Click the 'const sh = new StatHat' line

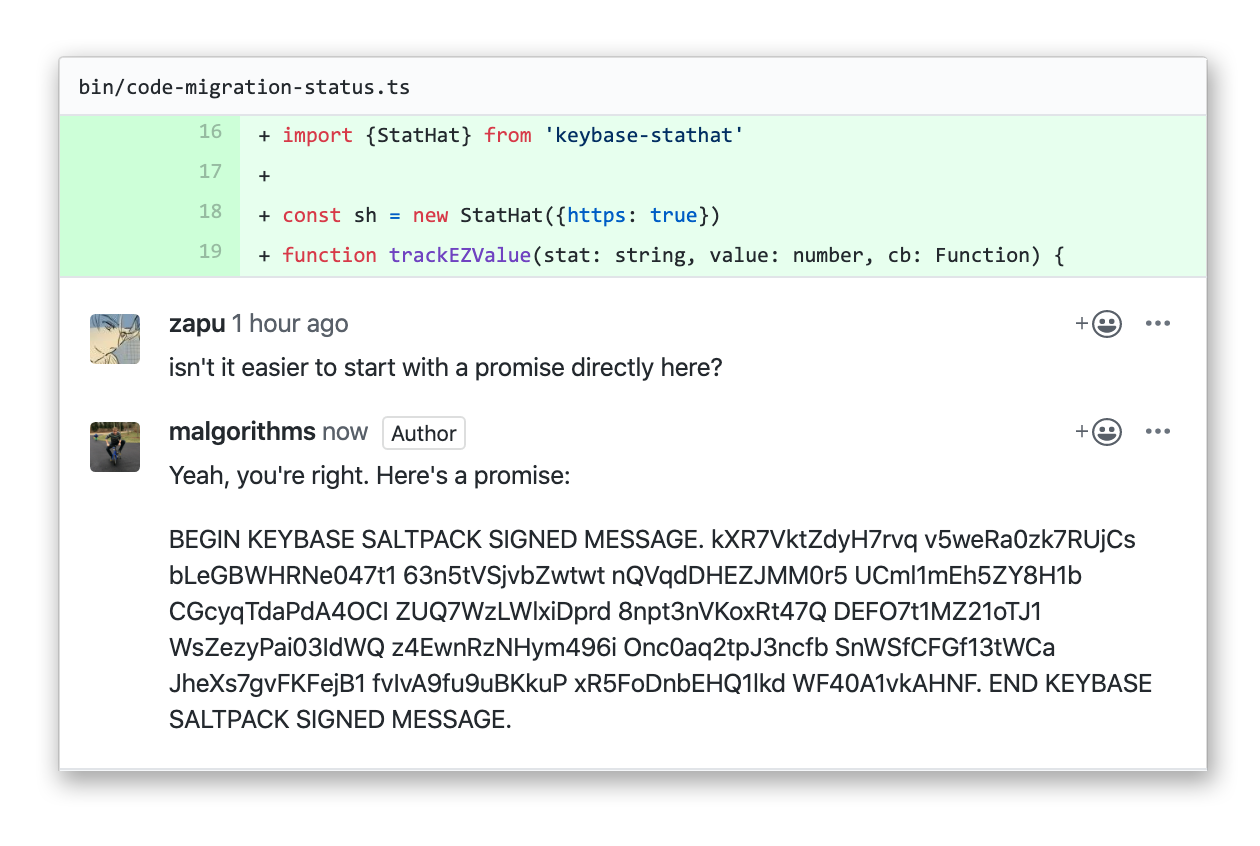point(489,215)
